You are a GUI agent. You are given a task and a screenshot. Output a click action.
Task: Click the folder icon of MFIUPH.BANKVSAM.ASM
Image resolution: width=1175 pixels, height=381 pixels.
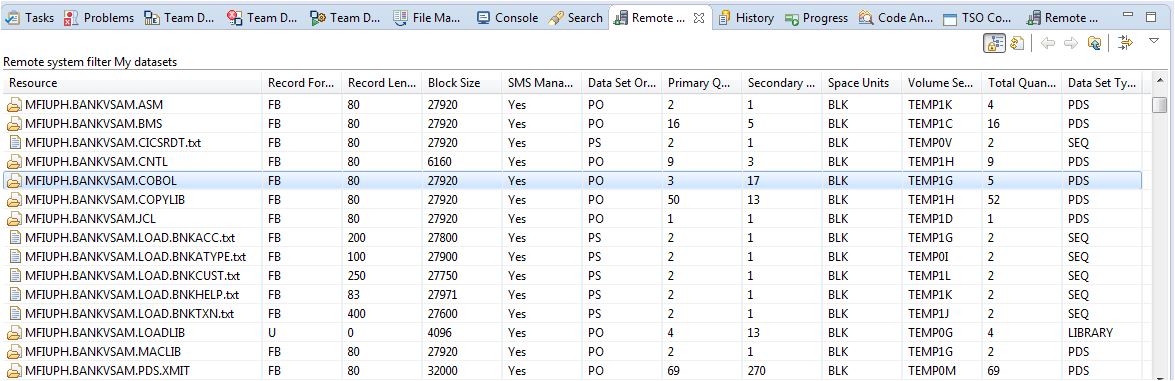14,104
